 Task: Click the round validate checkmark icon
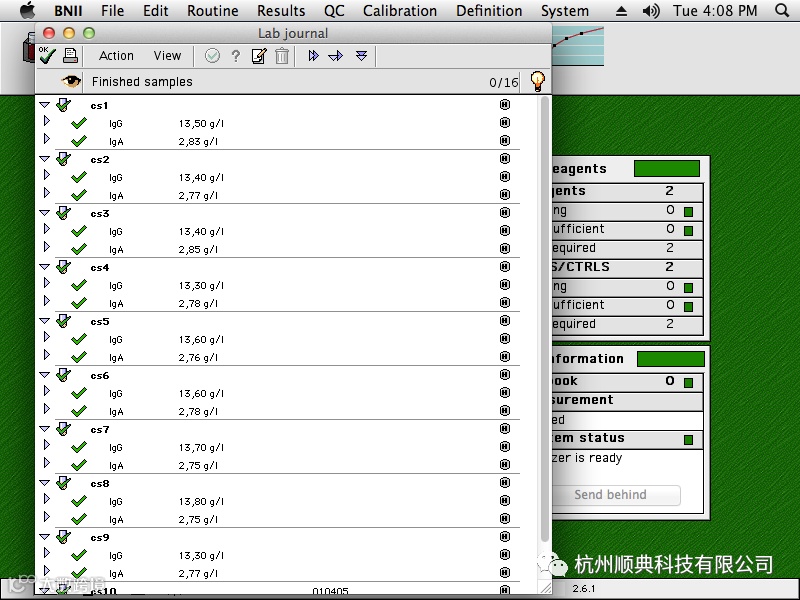(x=212, y=56)
